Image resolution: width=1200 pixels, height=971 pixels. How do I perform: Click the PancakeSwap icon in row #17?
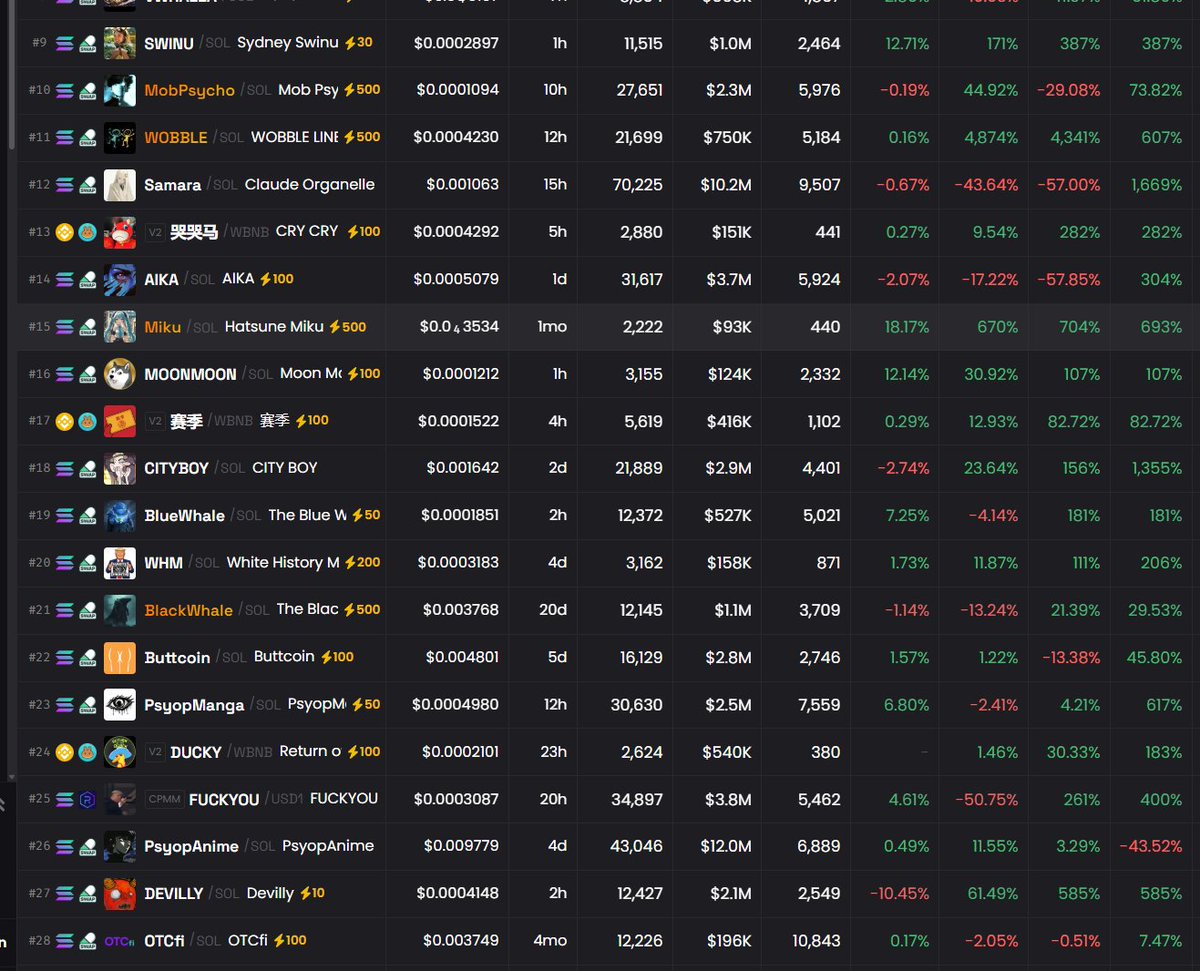point(87,421)
